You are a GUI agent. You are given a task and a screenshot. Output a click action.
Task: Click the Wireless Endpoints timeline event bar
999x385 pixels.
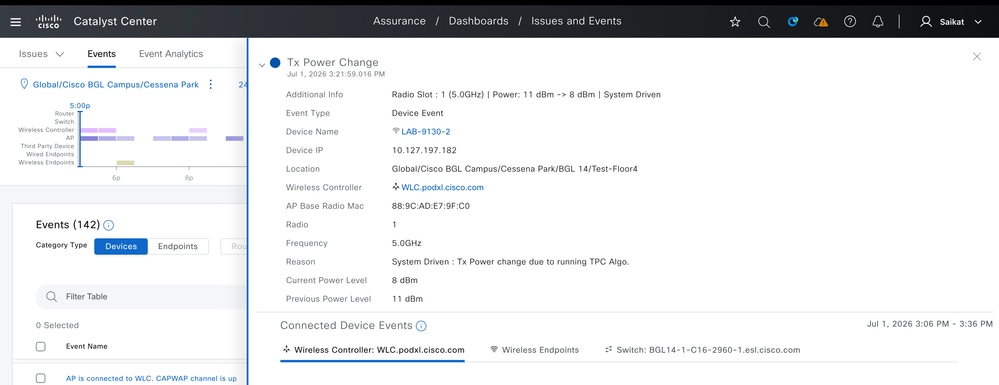[126, 163]
